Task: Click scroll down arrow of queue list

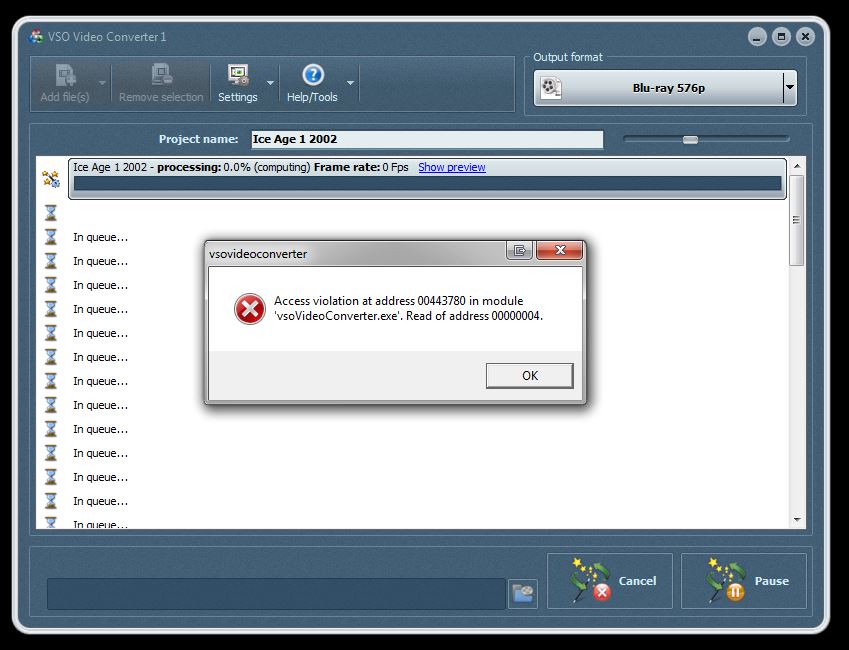Action: (797, 519)
